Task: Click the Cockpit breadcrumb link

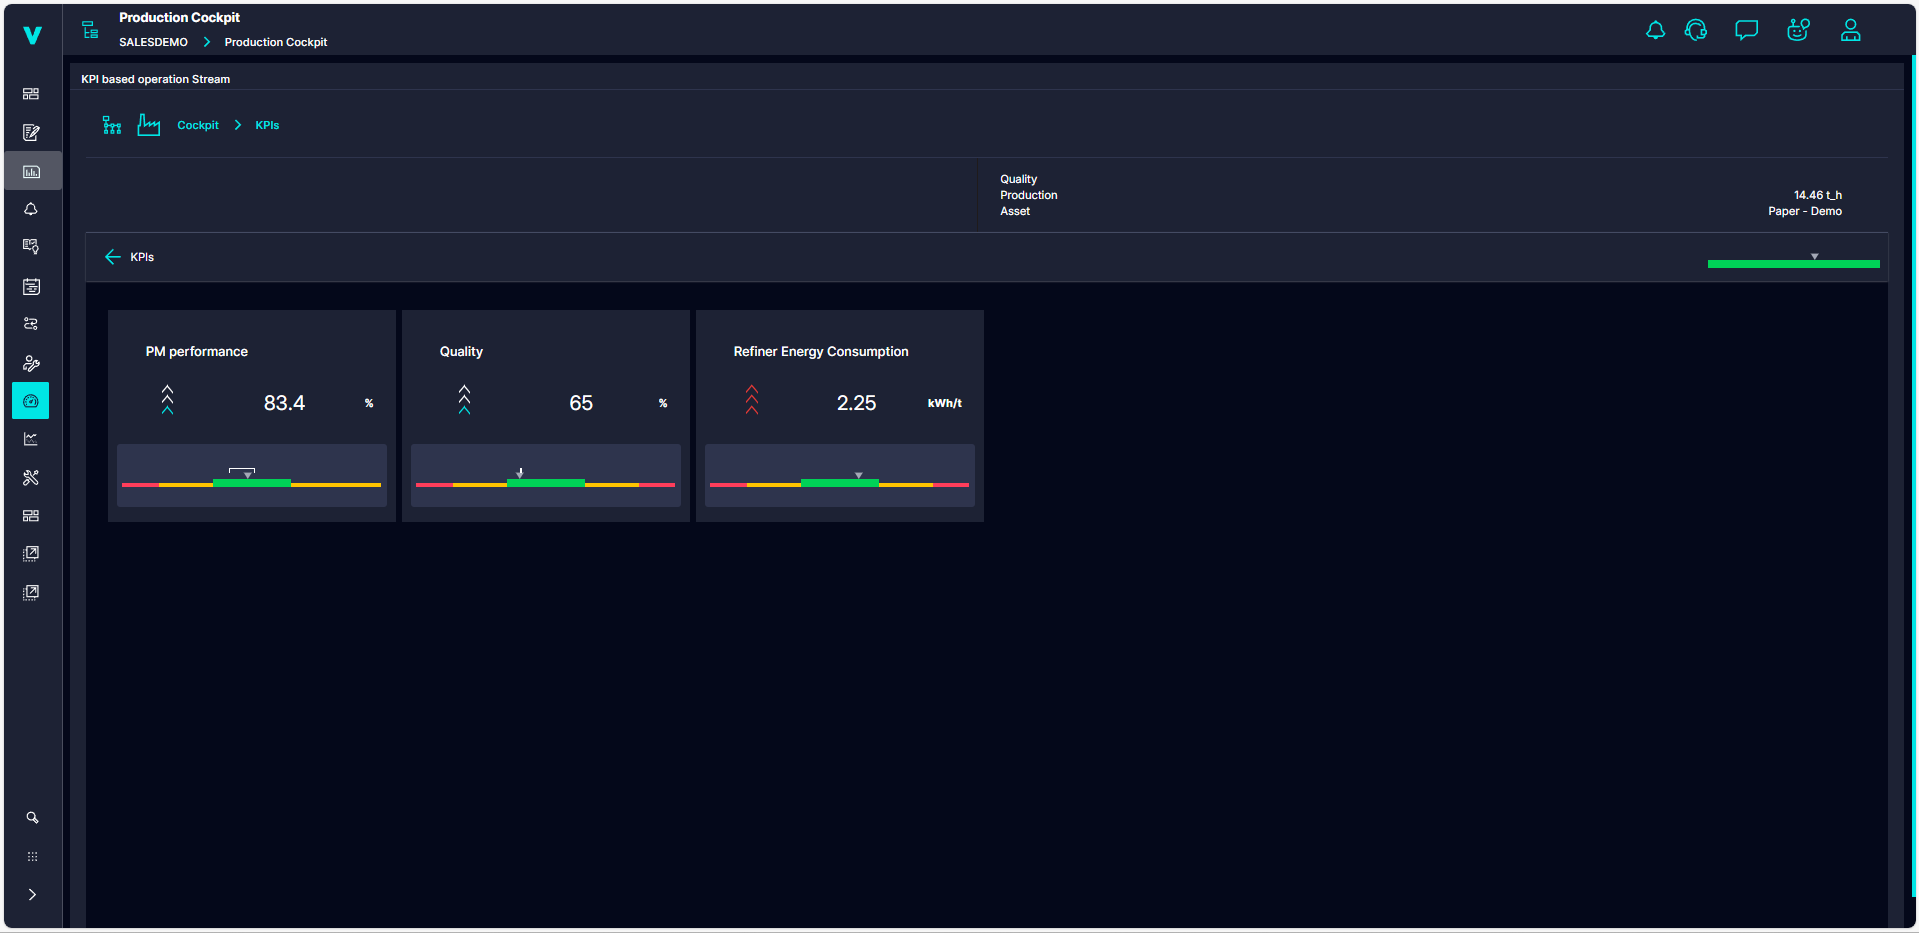Action: point(197,125)
